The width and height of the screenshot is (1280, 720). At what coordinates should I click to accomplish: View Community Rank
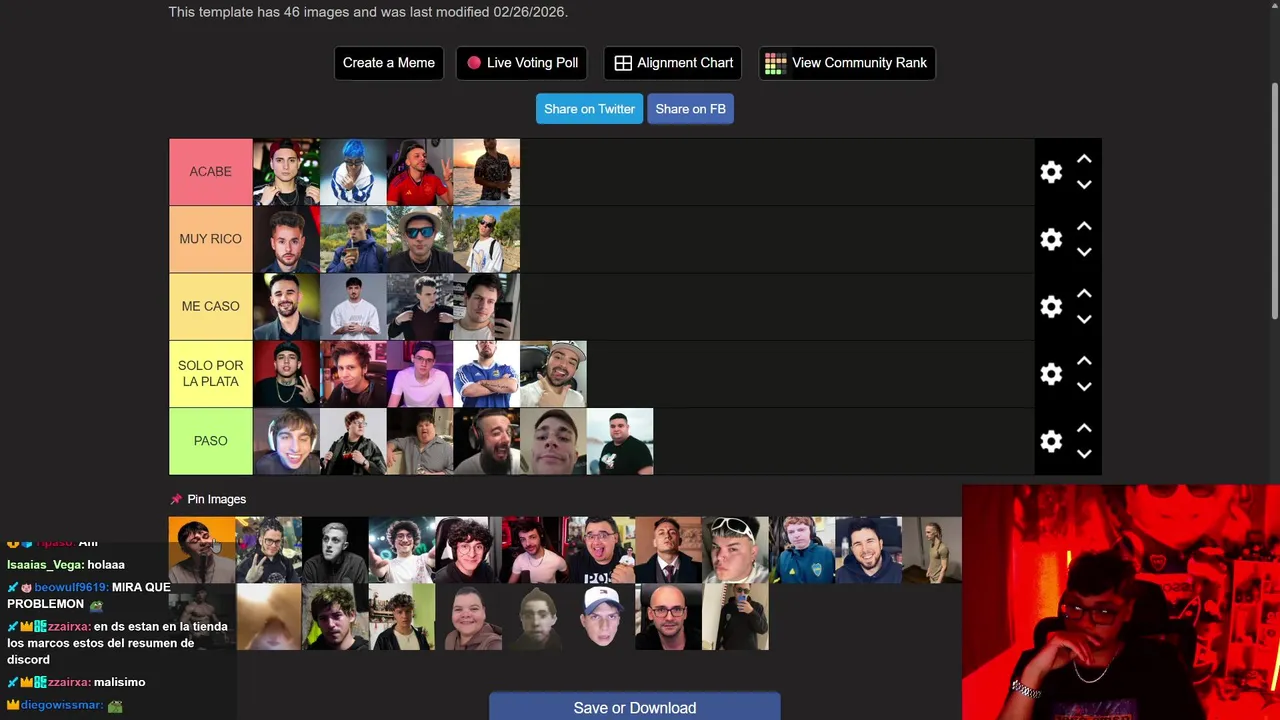[x=846, y=63]
